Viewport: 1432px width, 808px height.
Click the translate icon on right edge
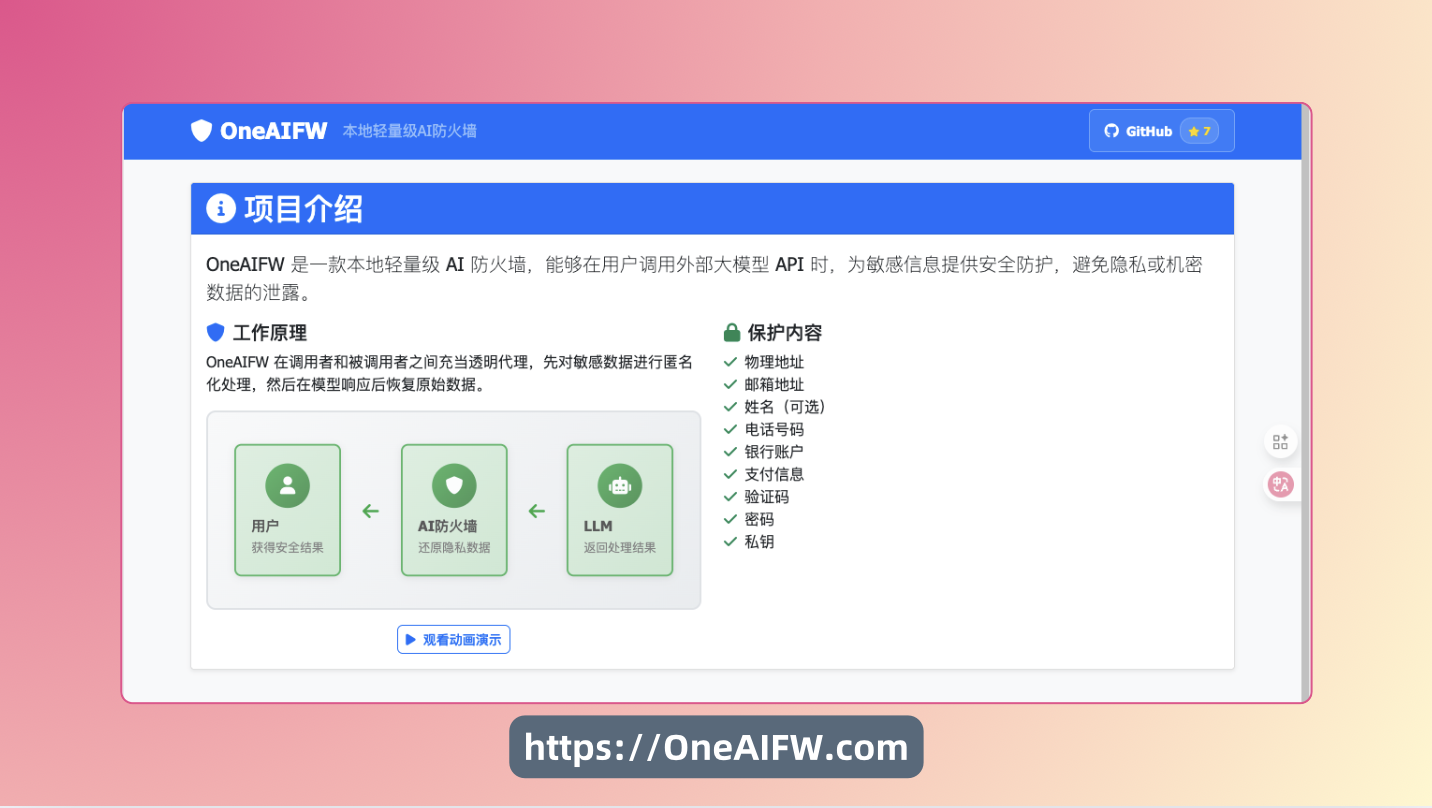click(1281, 484)
